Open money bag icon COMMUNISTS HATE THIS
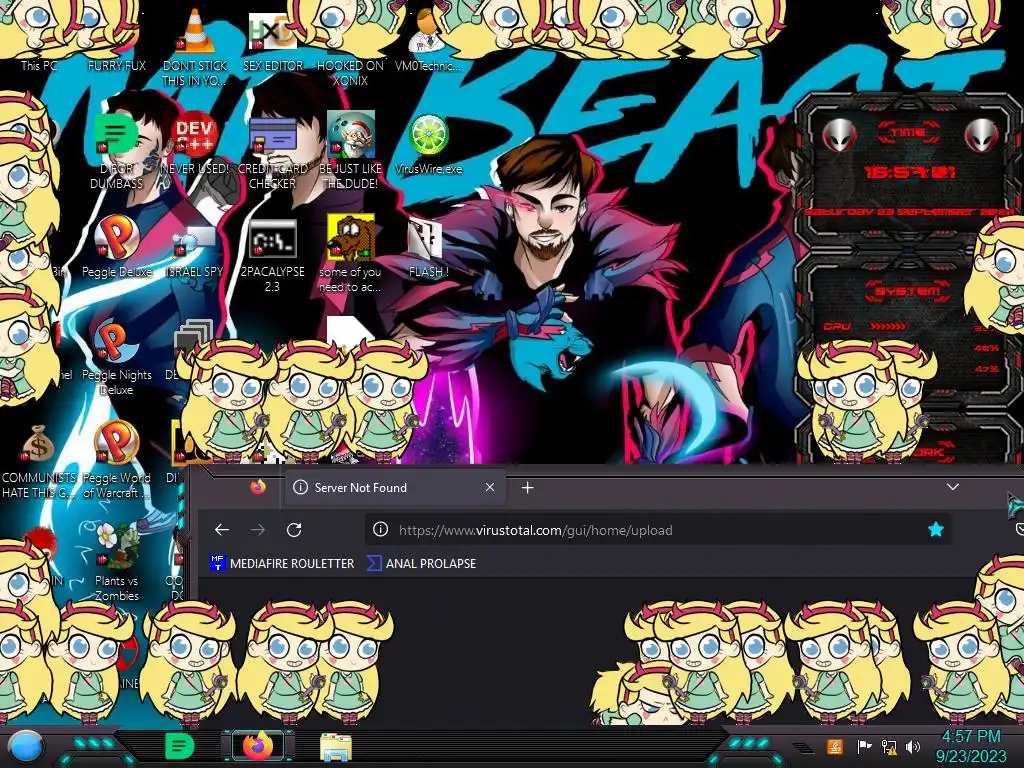 coord(39,460)
